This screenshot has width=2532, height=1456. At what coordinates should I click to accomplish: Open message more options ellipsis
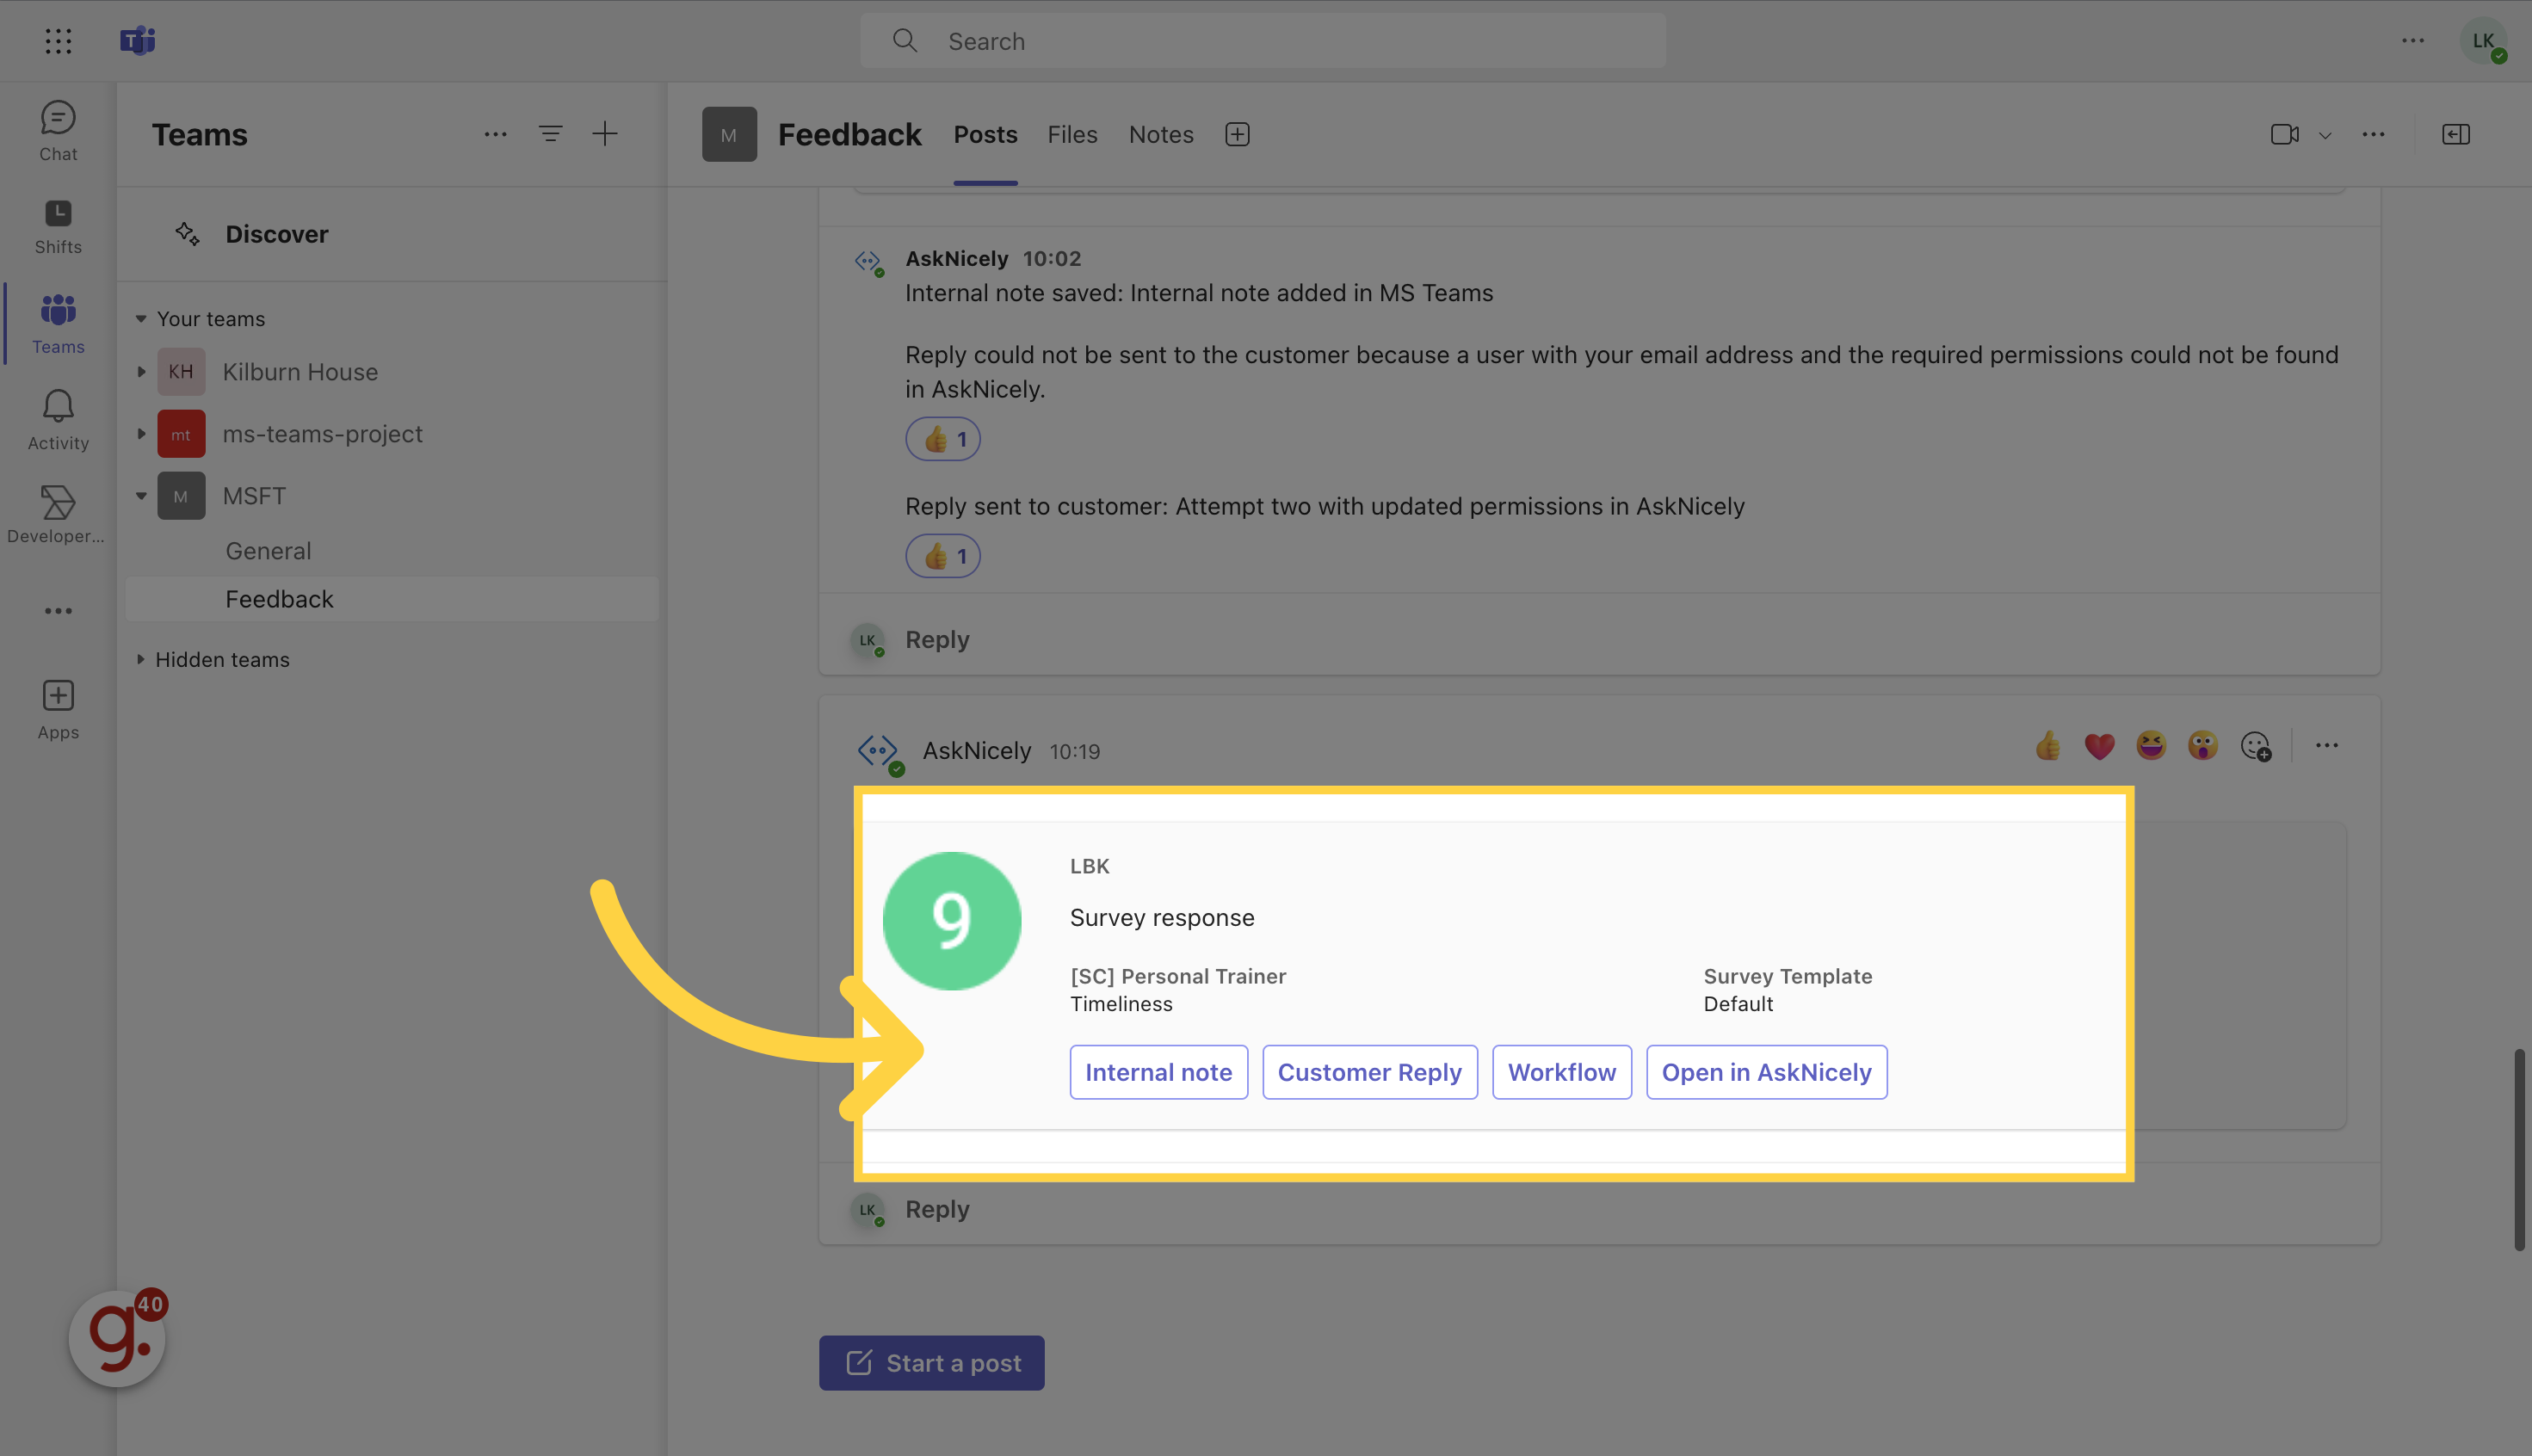[x=2327, y=746]
